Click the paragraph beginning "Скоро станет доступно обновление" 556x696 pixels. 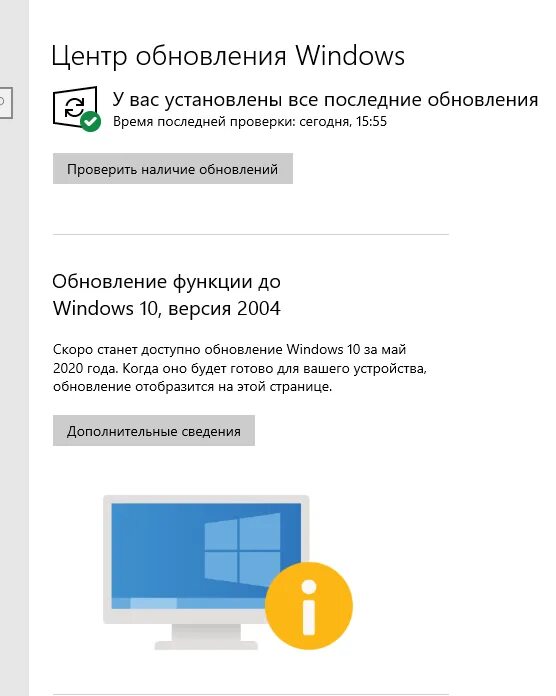[240, 368]
